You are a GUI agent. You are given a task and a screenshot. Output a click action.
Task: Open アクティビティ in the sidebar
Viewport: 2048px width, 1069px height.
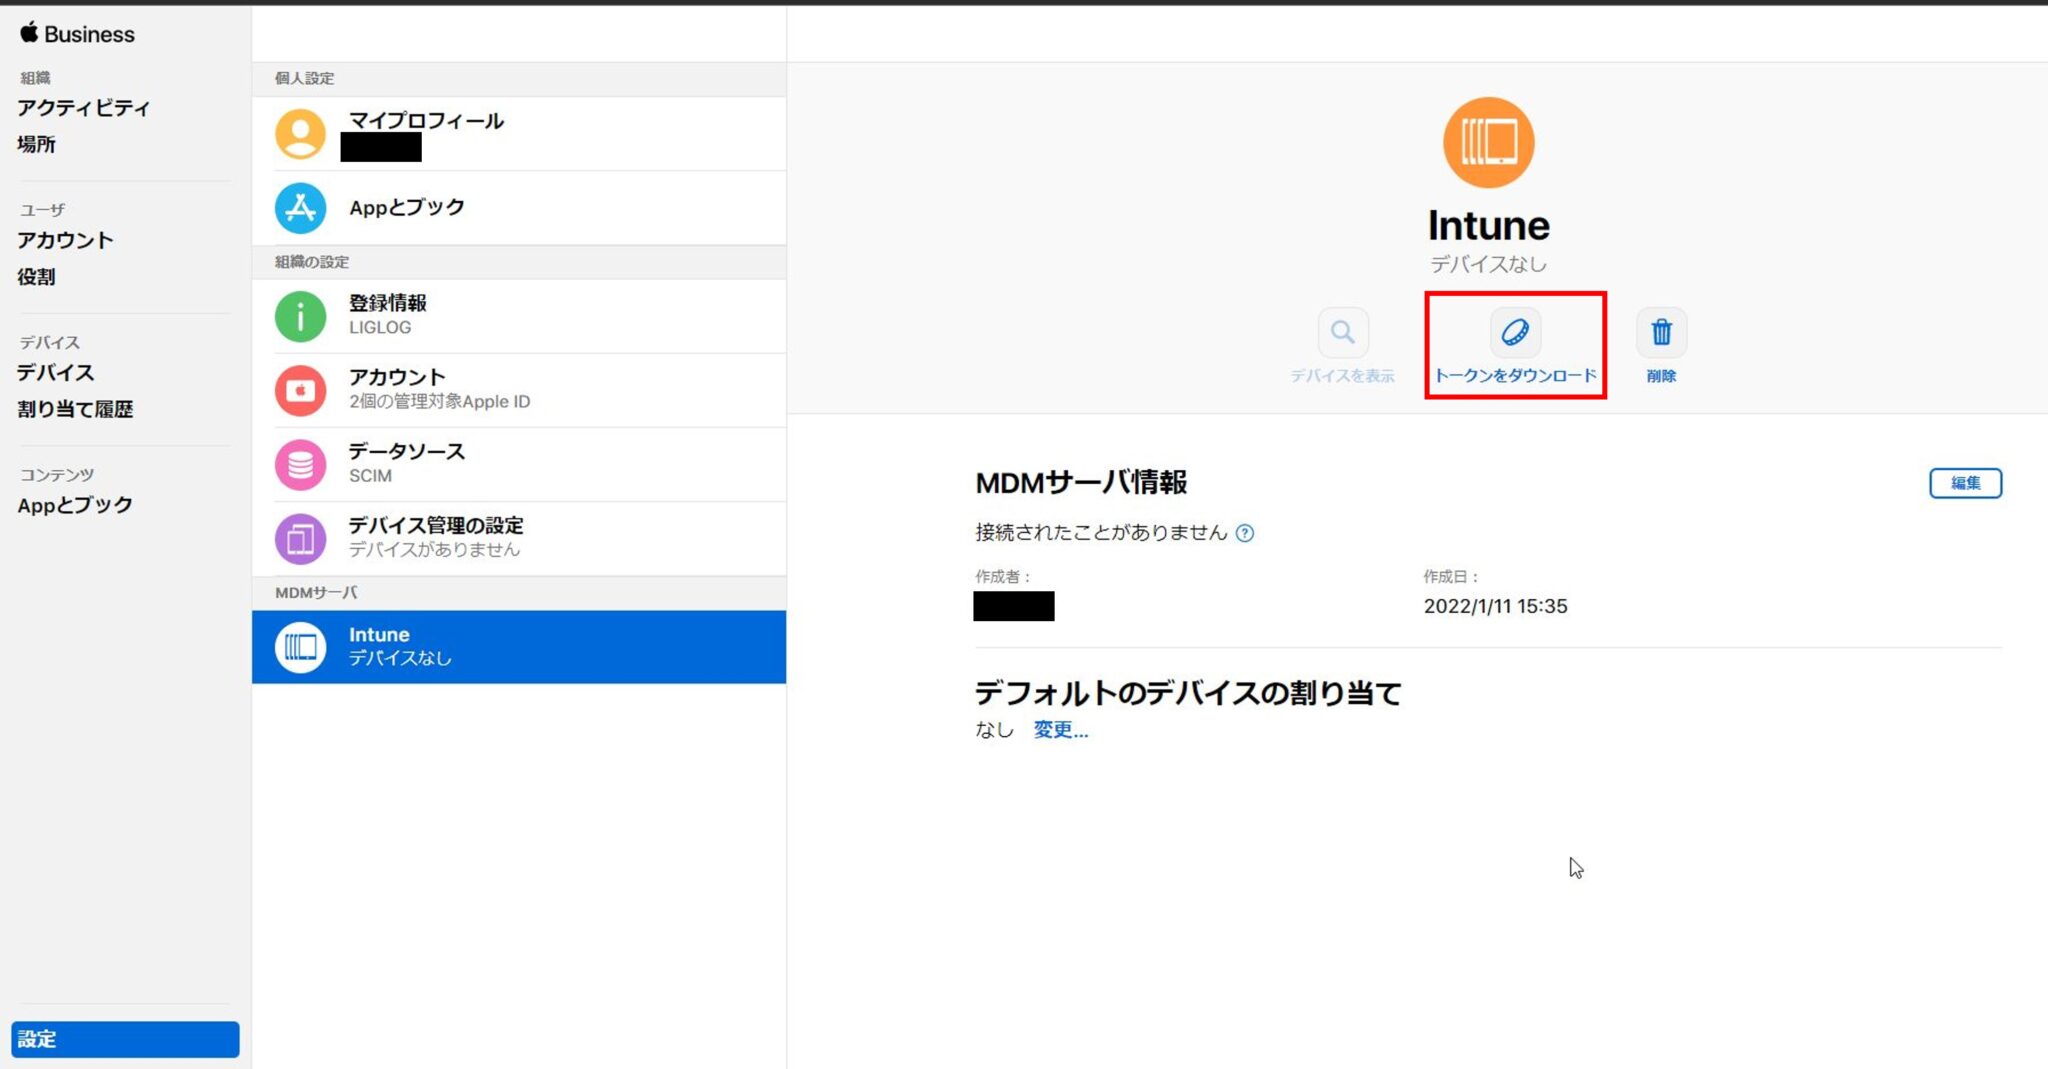[x=84, y=107]
